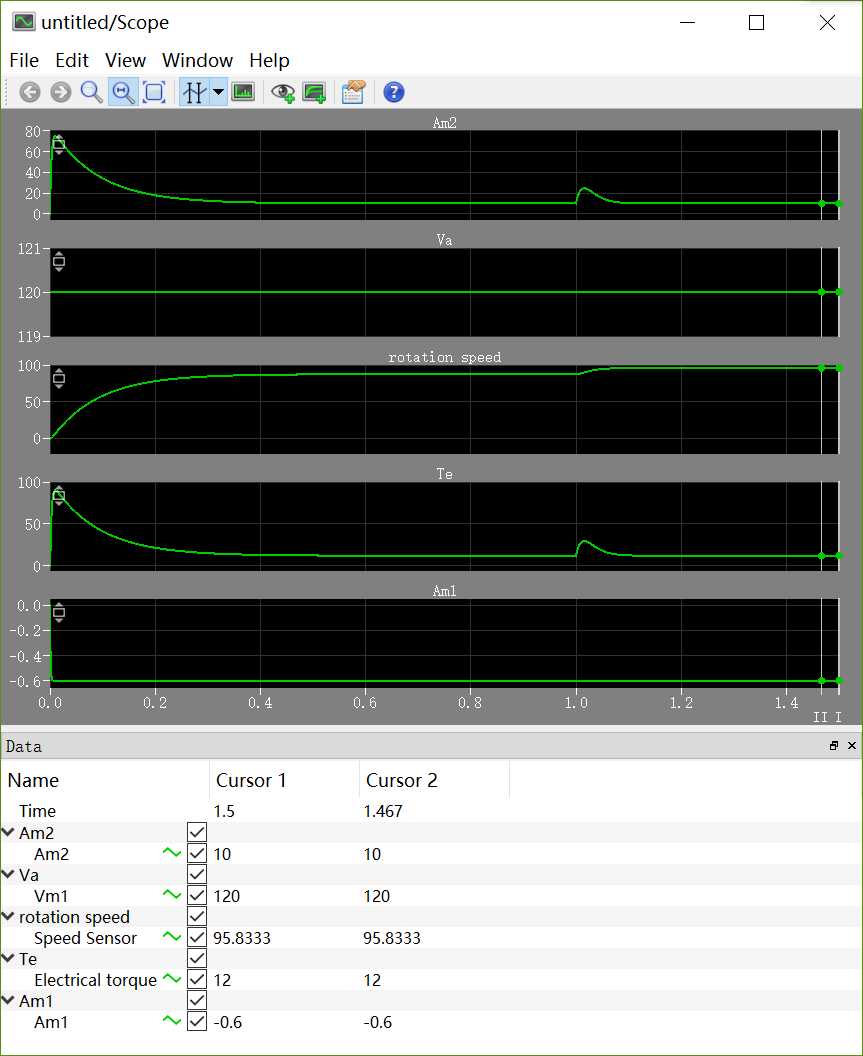The height and width of the screenshot is (1056, 863).
Task: Open the Help menu
Action: pyautogui.click(x=269, y=61)
